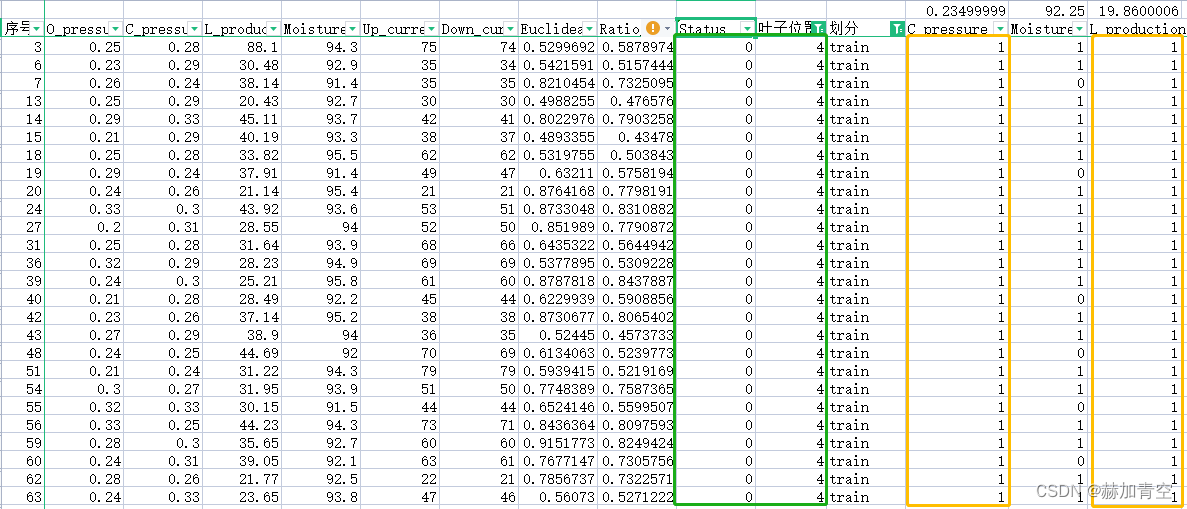
Task: Select the Status header cell
Action: tap(715, 29)
